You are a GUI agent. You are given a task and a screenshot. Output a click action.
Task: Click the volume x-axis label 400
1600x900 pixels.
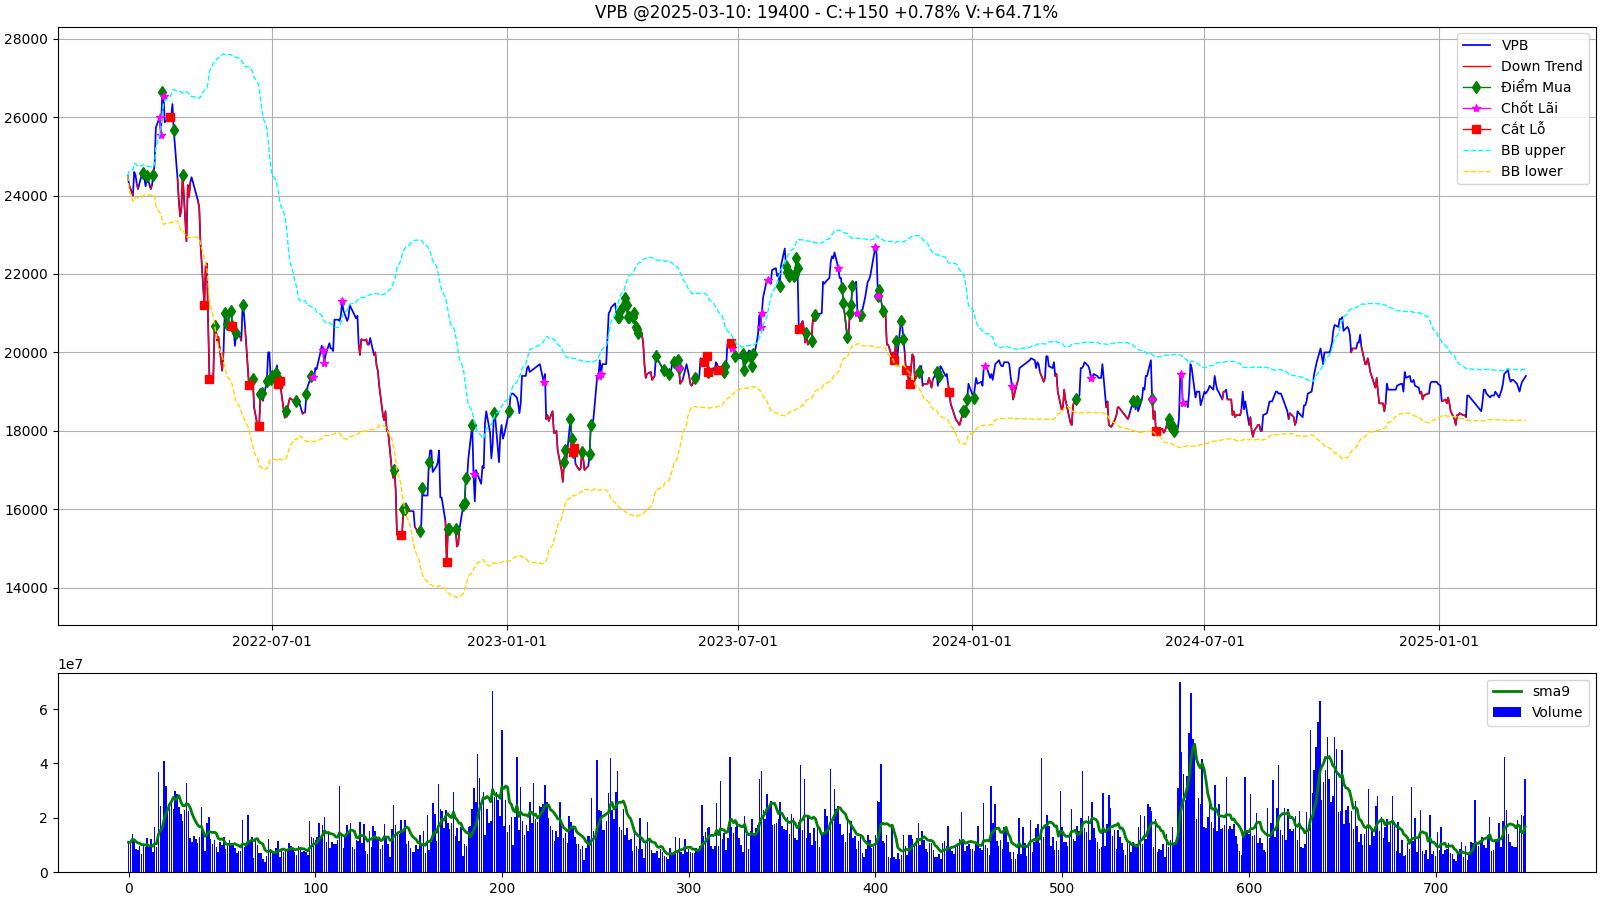click(x=875, y=888)
